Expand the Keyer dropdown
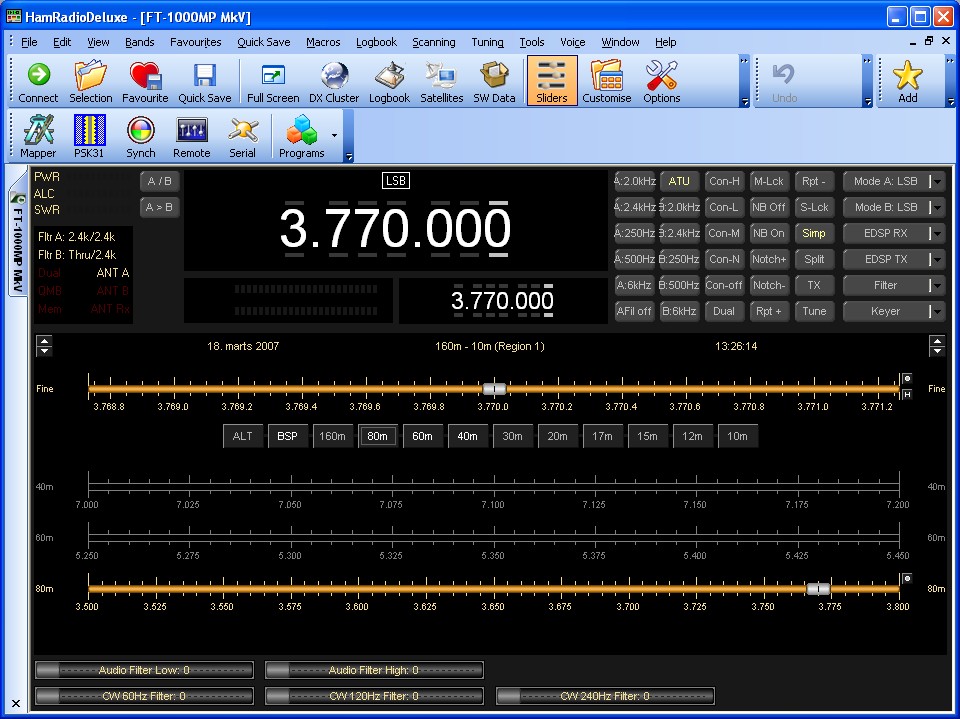This screenshot has width=960, height=719. (x=937, y=311)
